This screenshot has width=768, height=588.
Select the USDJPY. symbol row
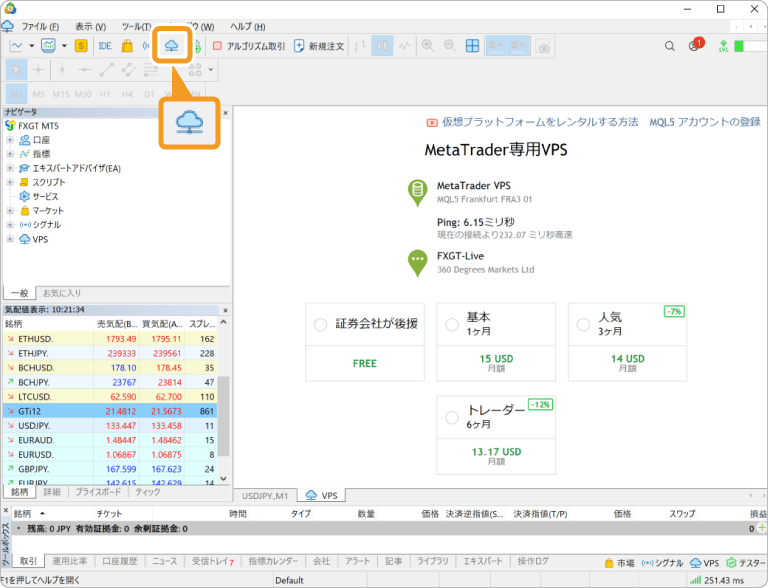tap(110, 425)
